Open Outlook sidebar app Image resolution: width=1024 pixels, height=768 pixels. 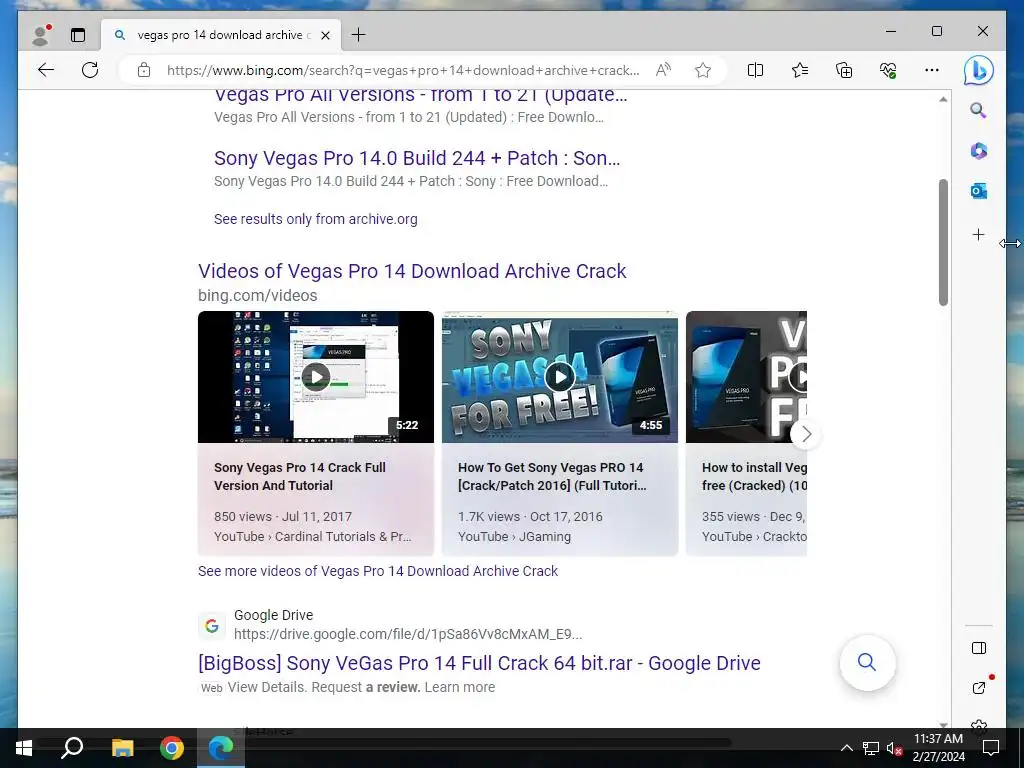click(x=978, y=191)
